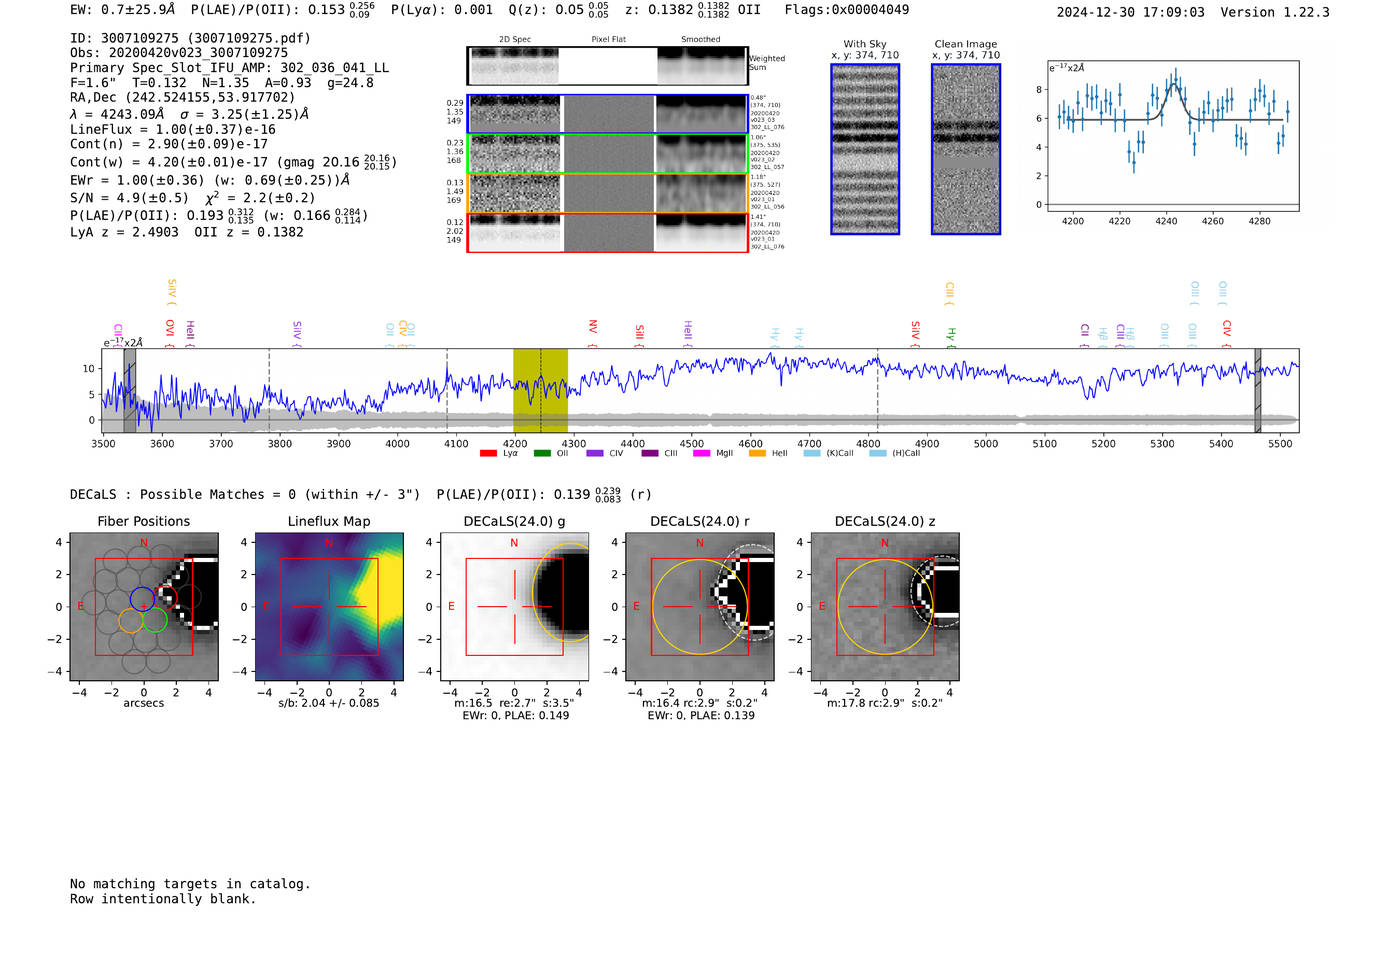Click the Cont(w) = 4.20 gmag line
This screenshot has height=953, width=1400.
233,161
